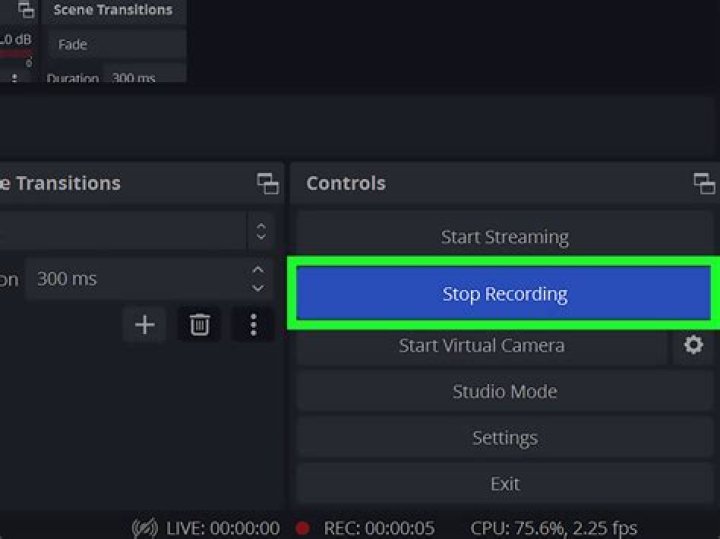The width and height of the screenshot is (720, 539).
Task: Open the Fade transition dropdown
Action: (x=116, y=44)
